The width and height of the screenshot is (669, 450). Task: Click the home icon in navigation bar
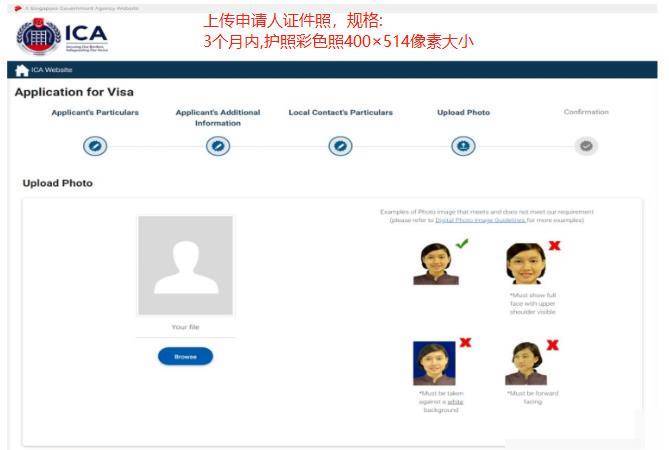pos(21,70)
